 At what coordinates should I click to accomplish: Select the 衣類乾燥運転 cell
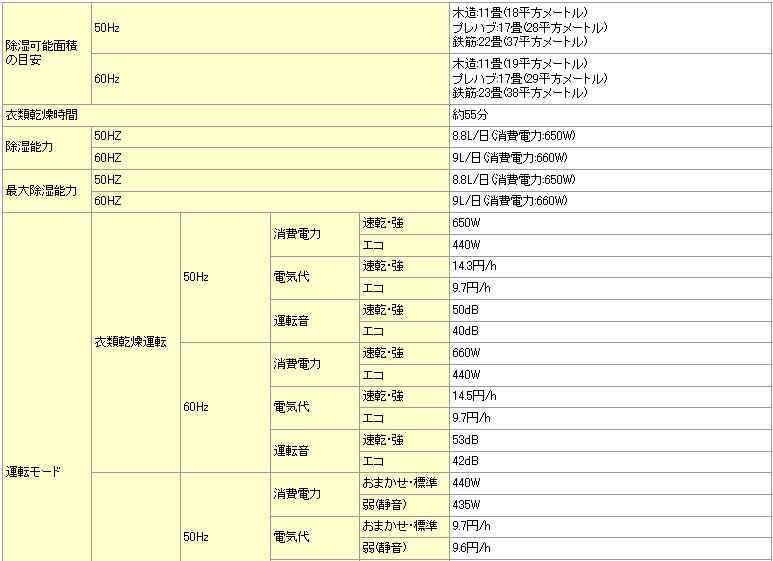click(x=136, y=342)
